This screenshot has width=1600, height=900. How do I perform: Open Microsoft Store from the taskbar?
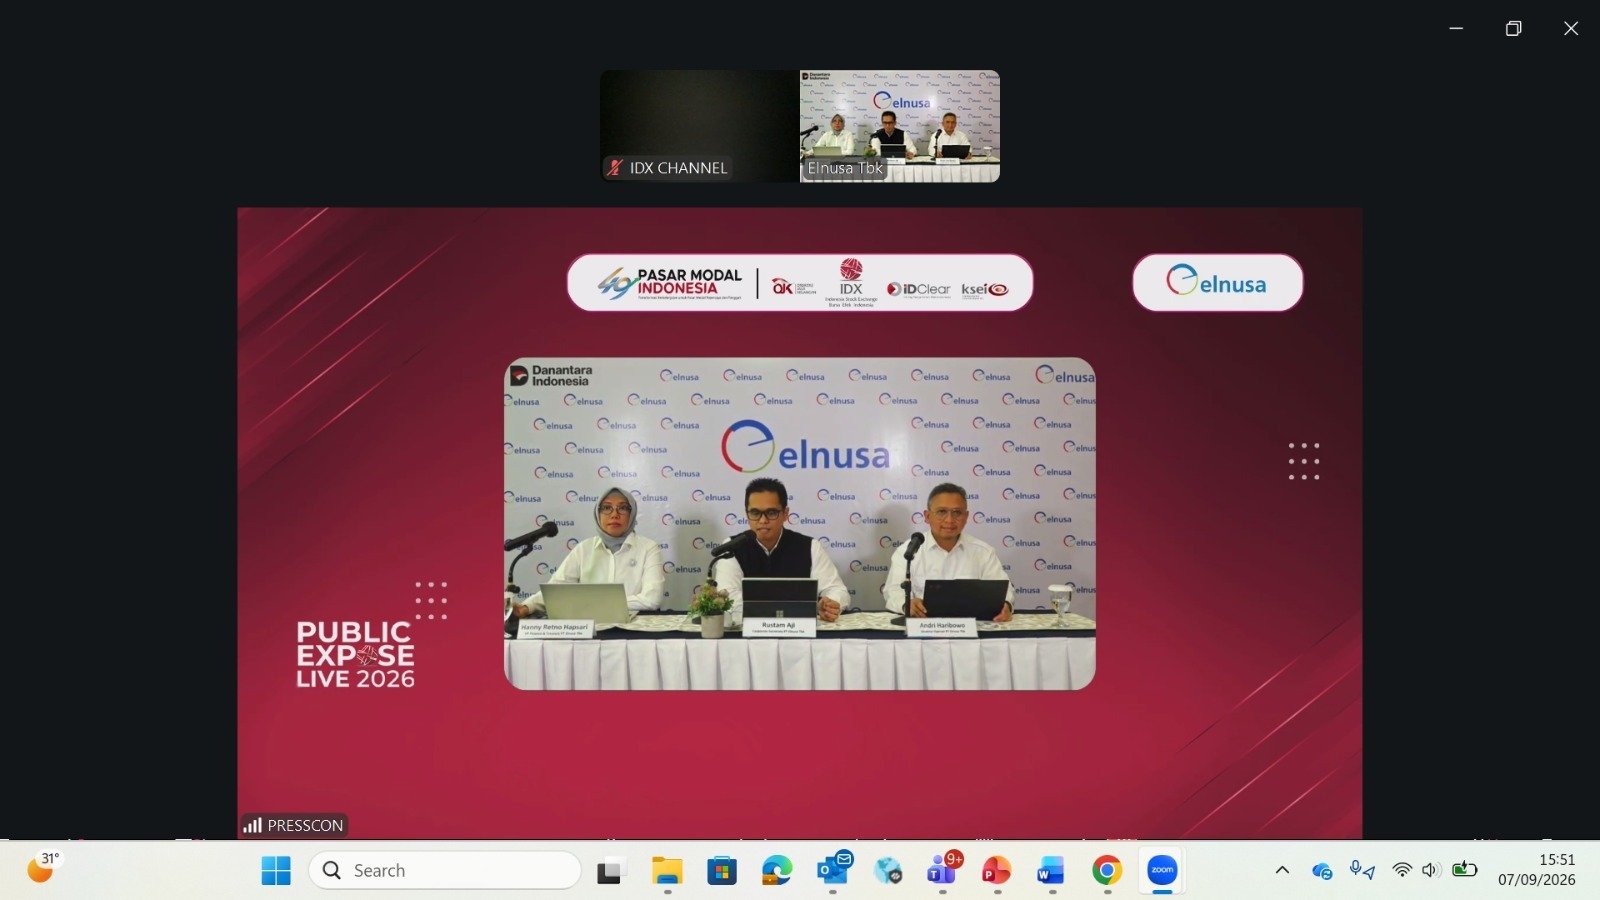click(x=722, y=870)
